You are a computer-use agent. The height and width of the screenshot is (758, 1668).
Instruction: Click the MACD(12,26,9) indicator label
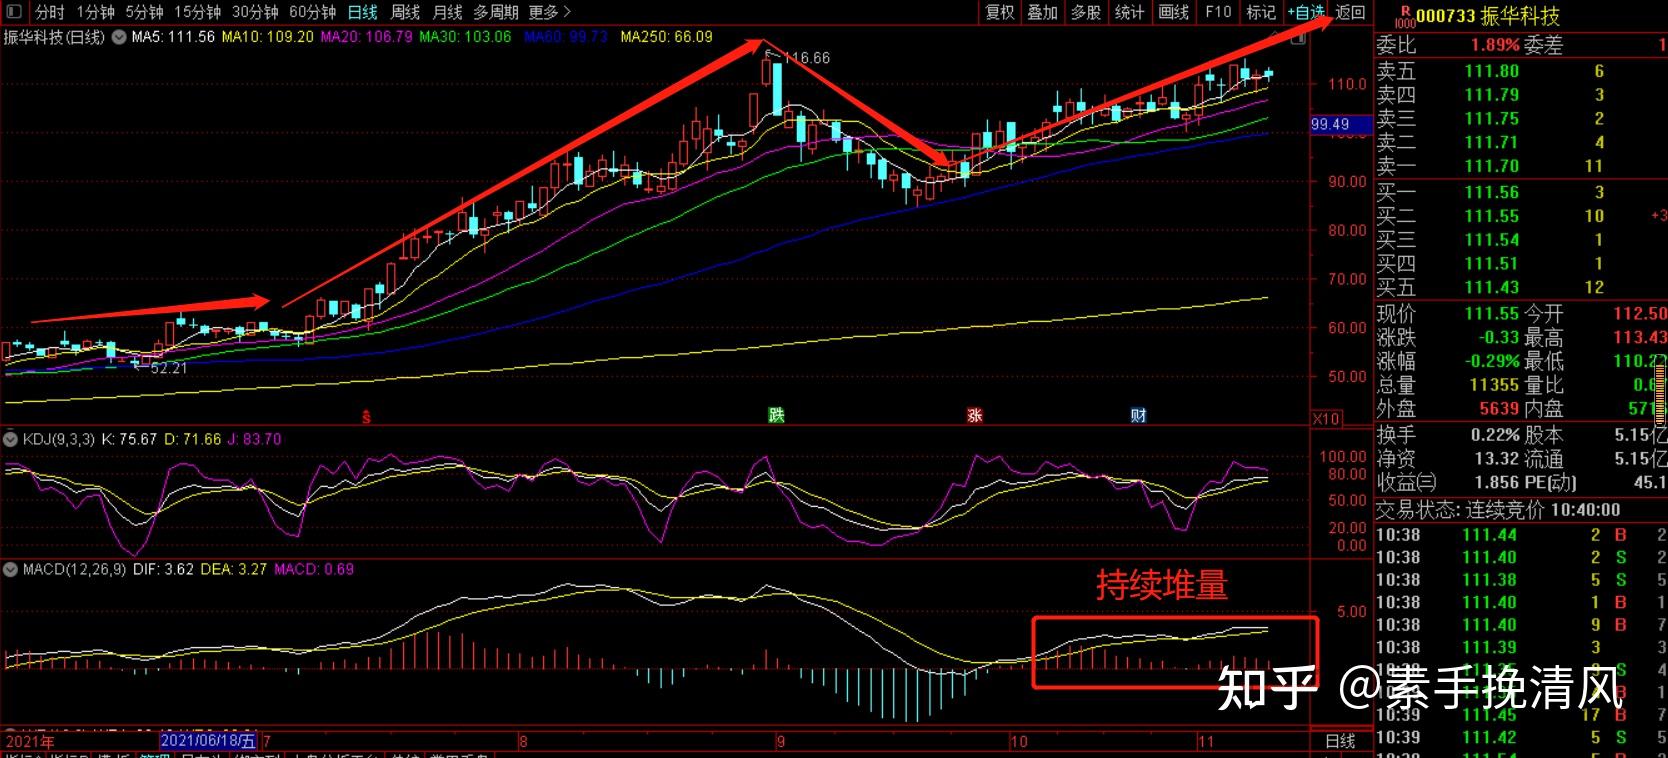pyautogui.click(x=75, y=569)
